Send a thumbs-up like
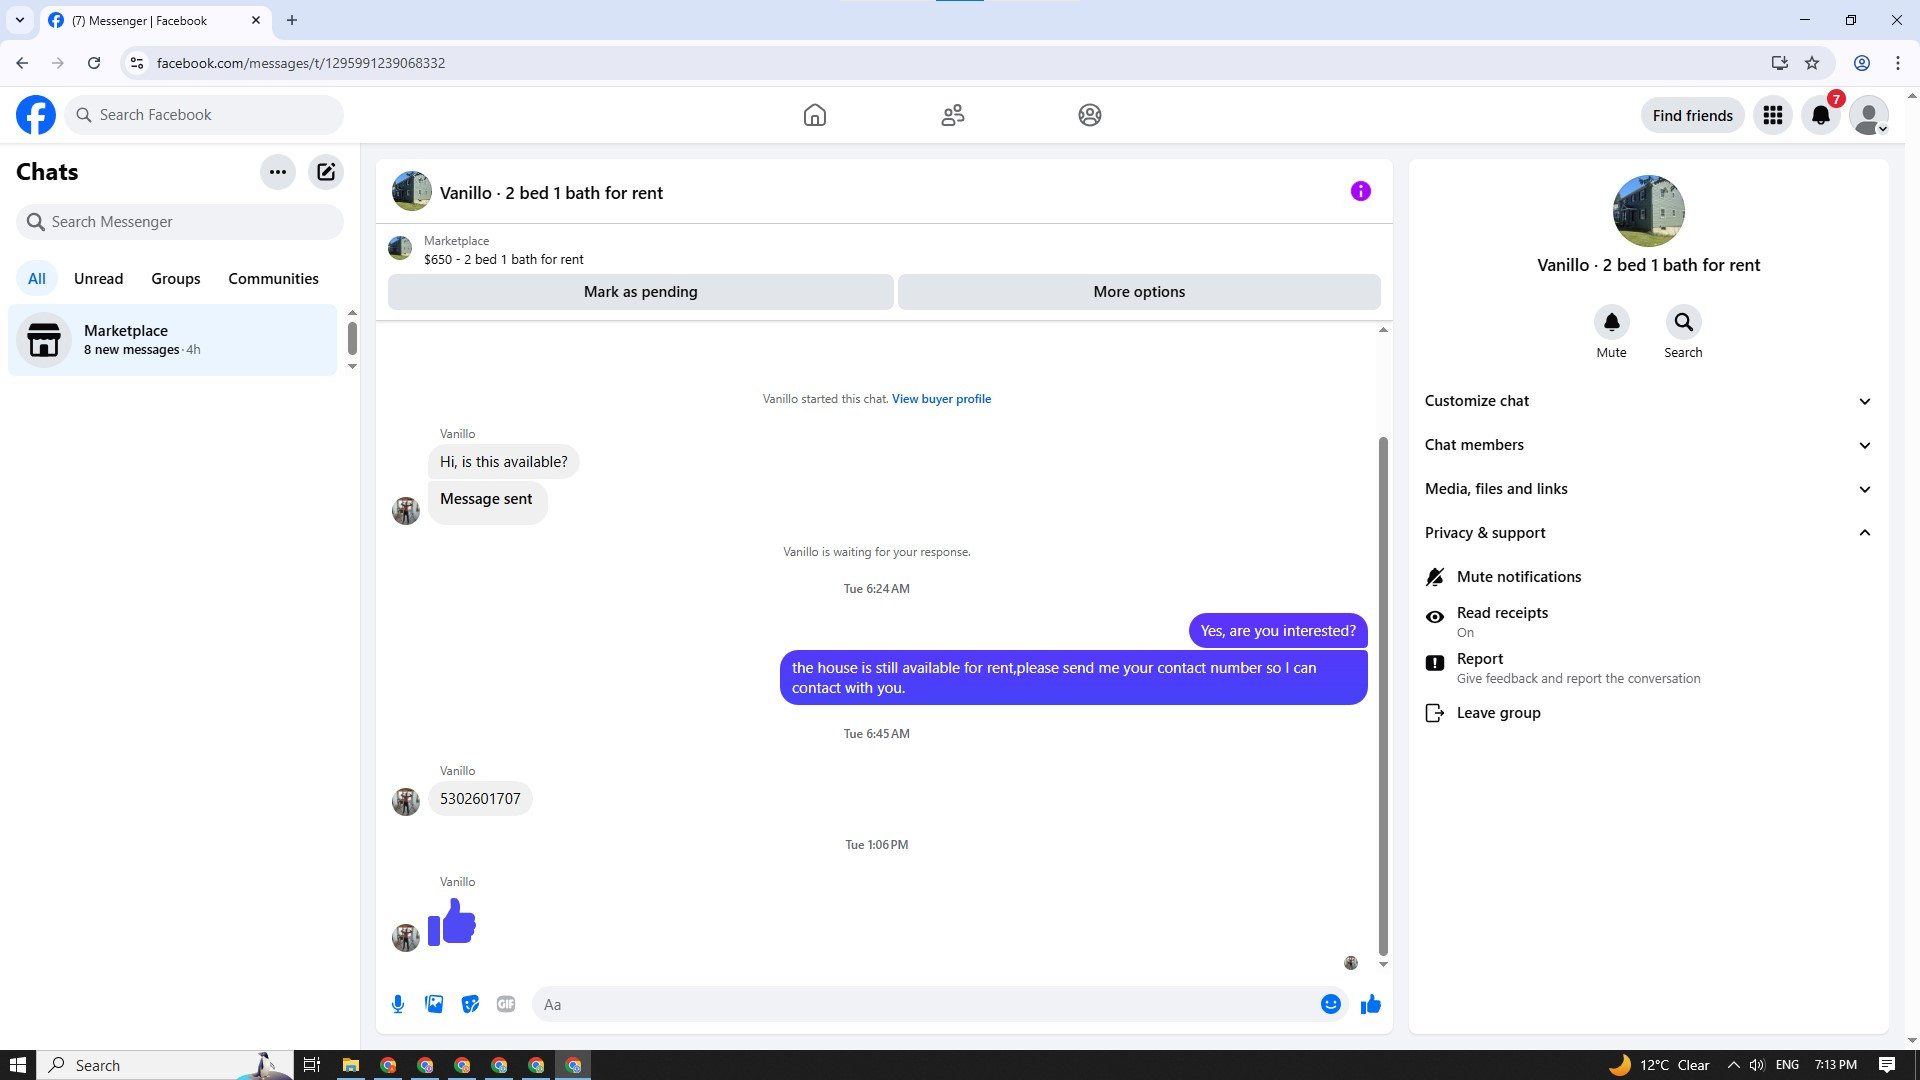This screenshot has height=1080, width=1920. click(1370, 1004)
